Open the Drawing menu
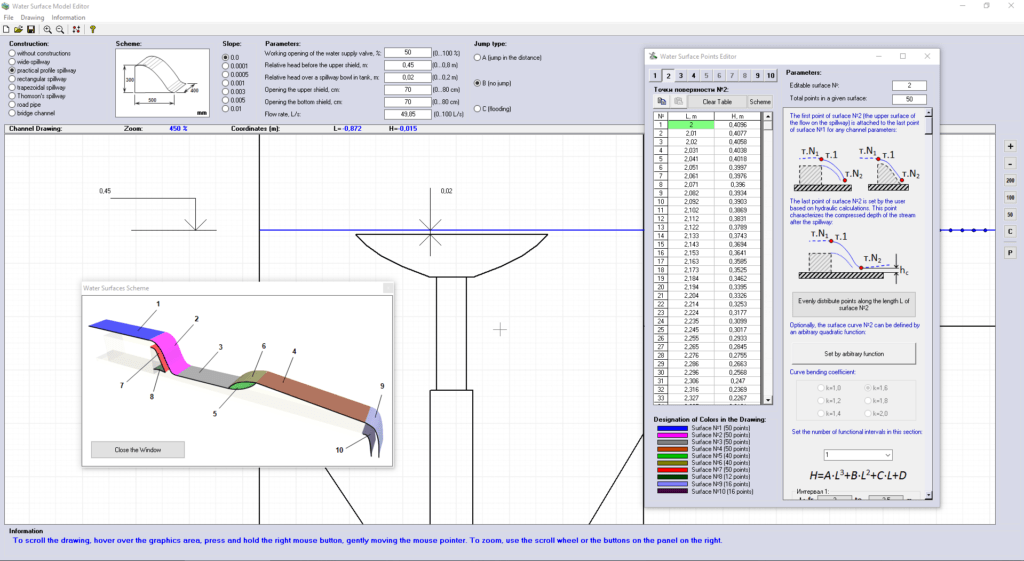The width and height of the screenshot is (1024, 561). [x=33, y=18]
